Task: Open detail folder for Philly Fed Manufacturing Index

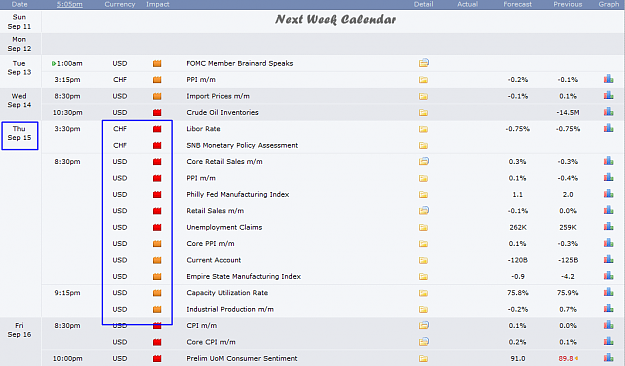Action: coord(423,195)
